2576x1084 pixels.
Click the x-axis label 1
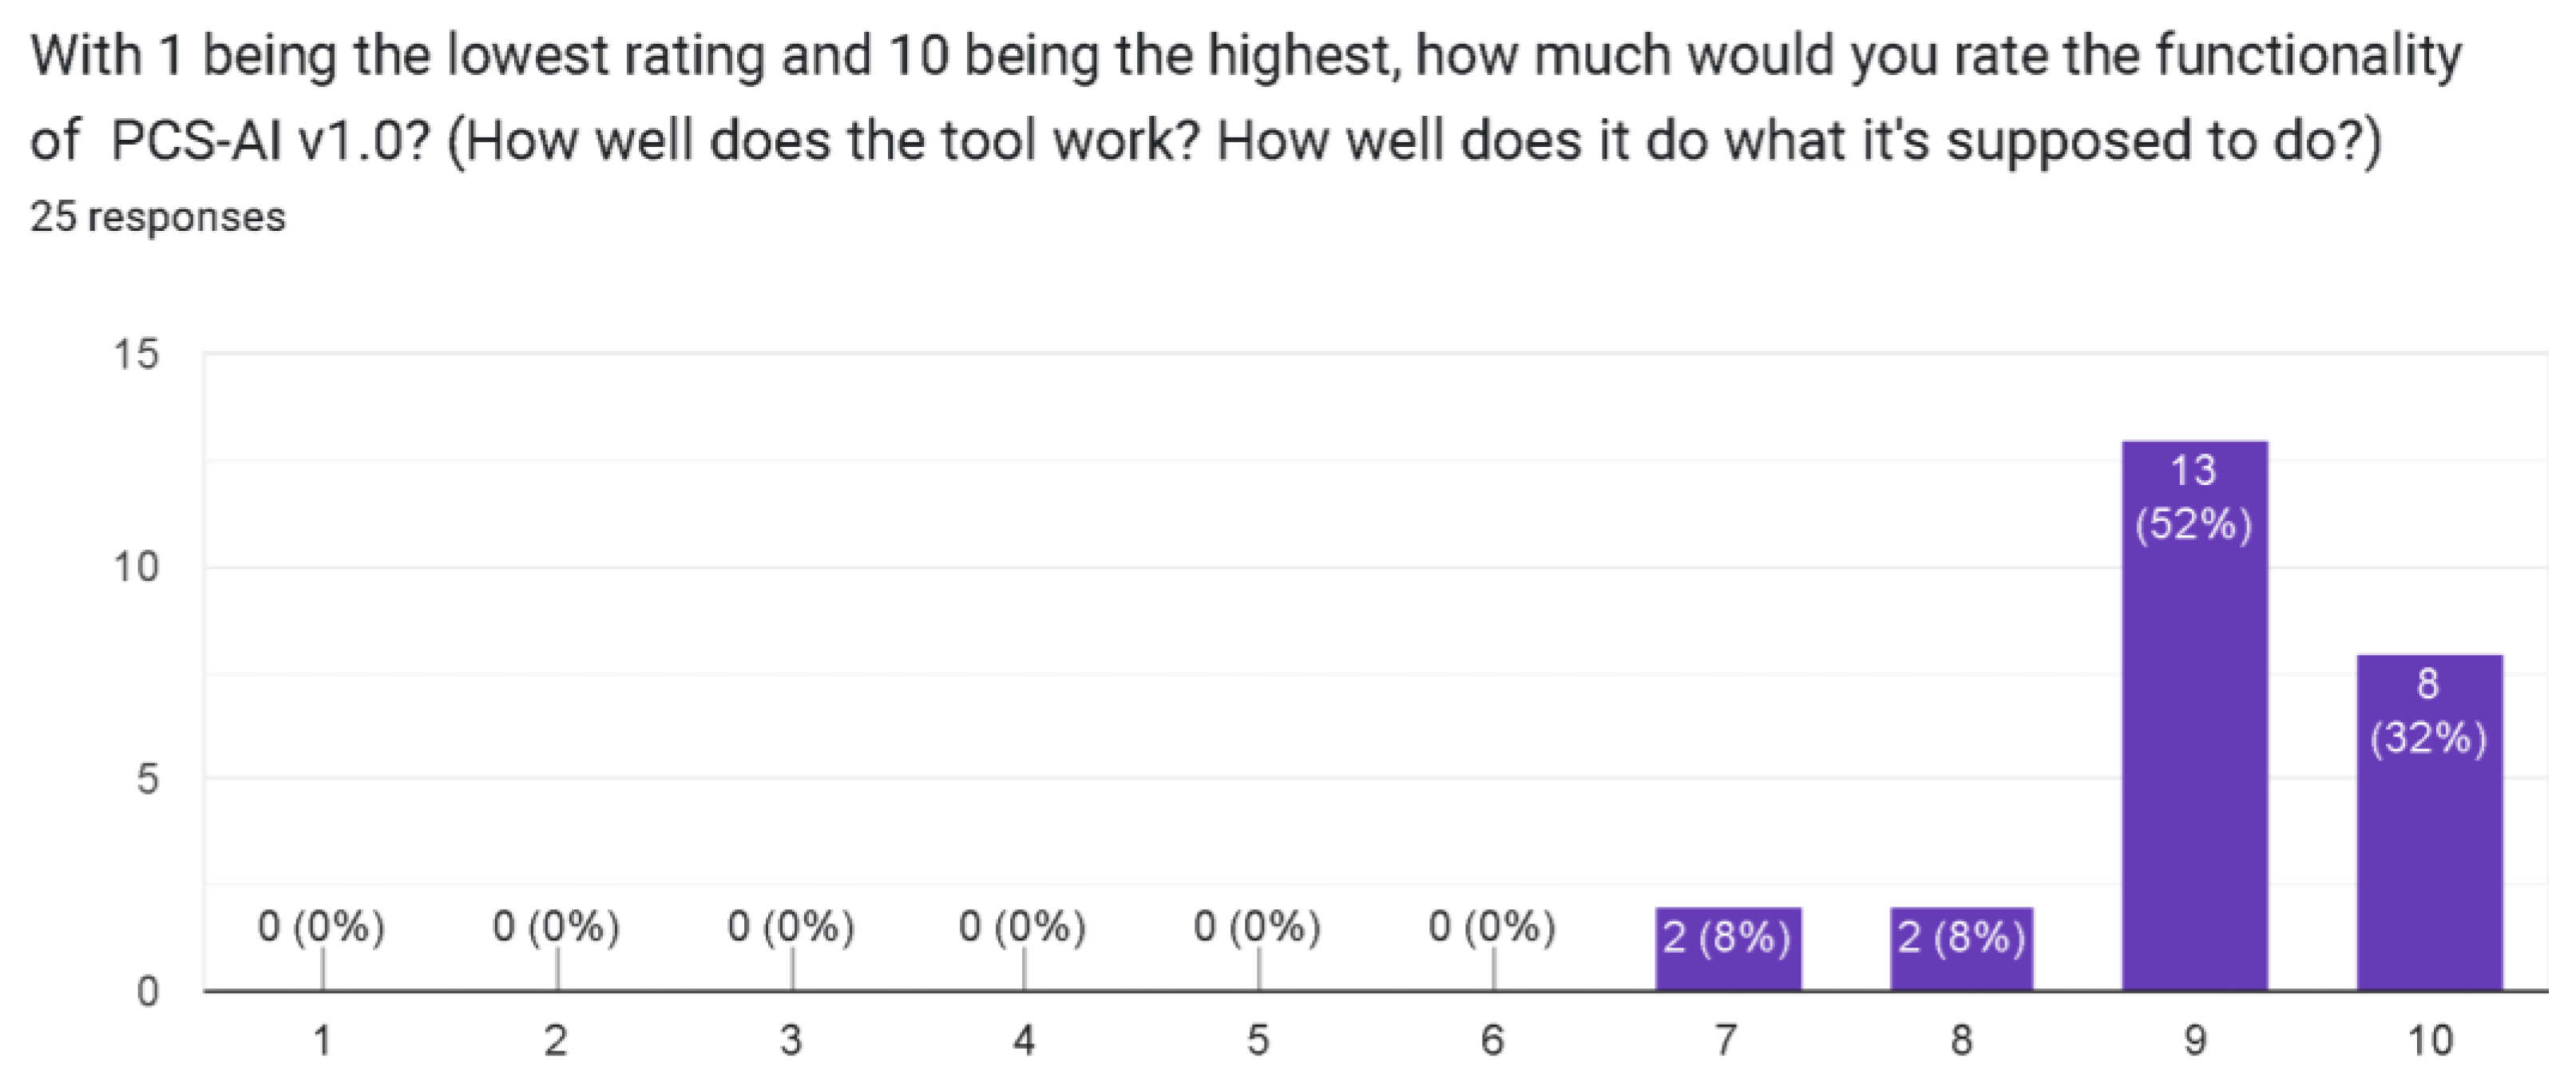click(322, 1041)
